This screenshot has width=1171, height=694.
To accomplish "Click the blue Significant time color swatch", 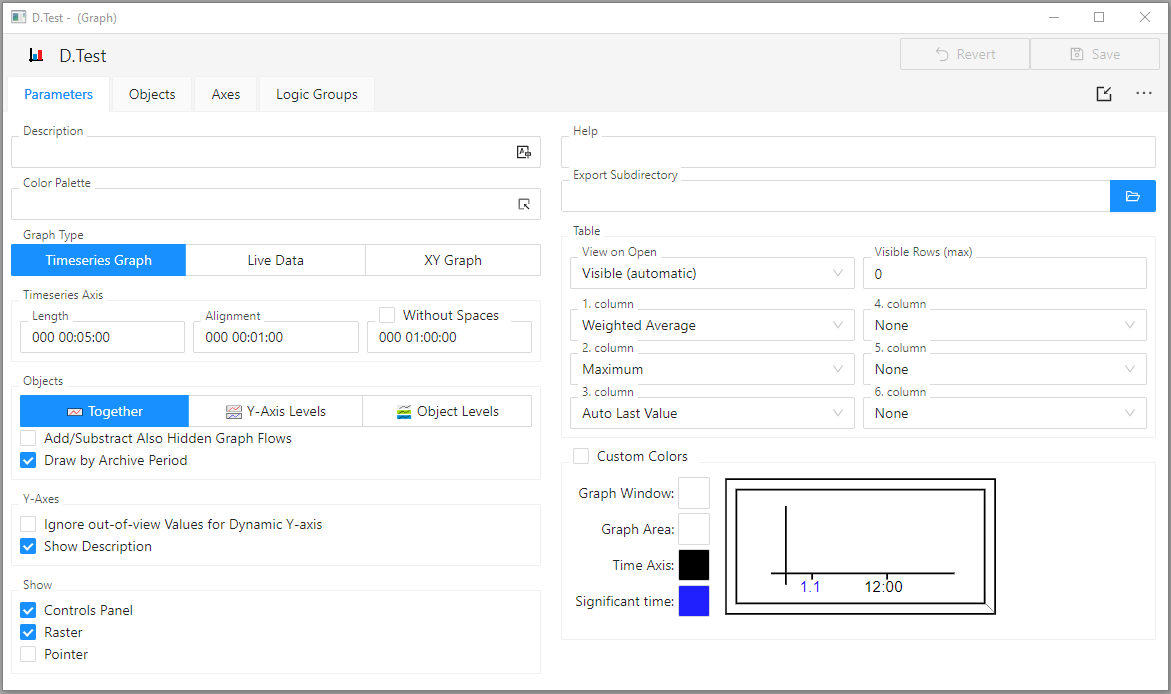I will pyautogui.click(x=693, y=601).
